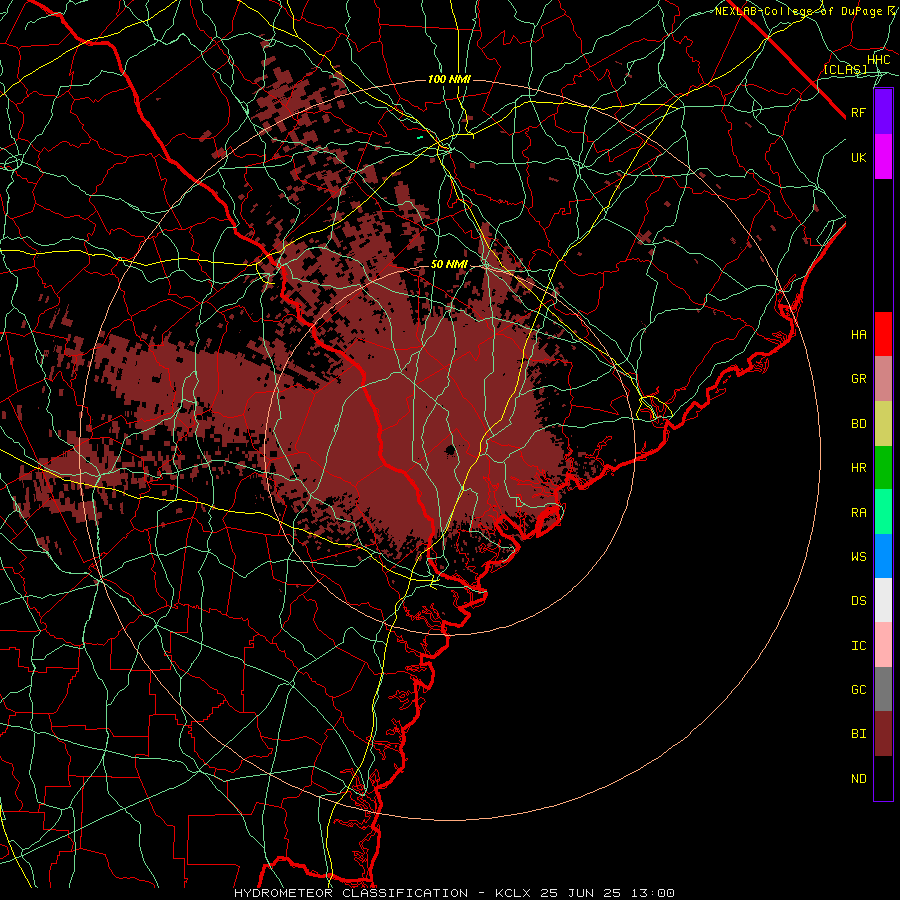The width and height of the screenshot is (900, 900).
Task: Click the IC legend label
Action: click(x=859, y=646)
